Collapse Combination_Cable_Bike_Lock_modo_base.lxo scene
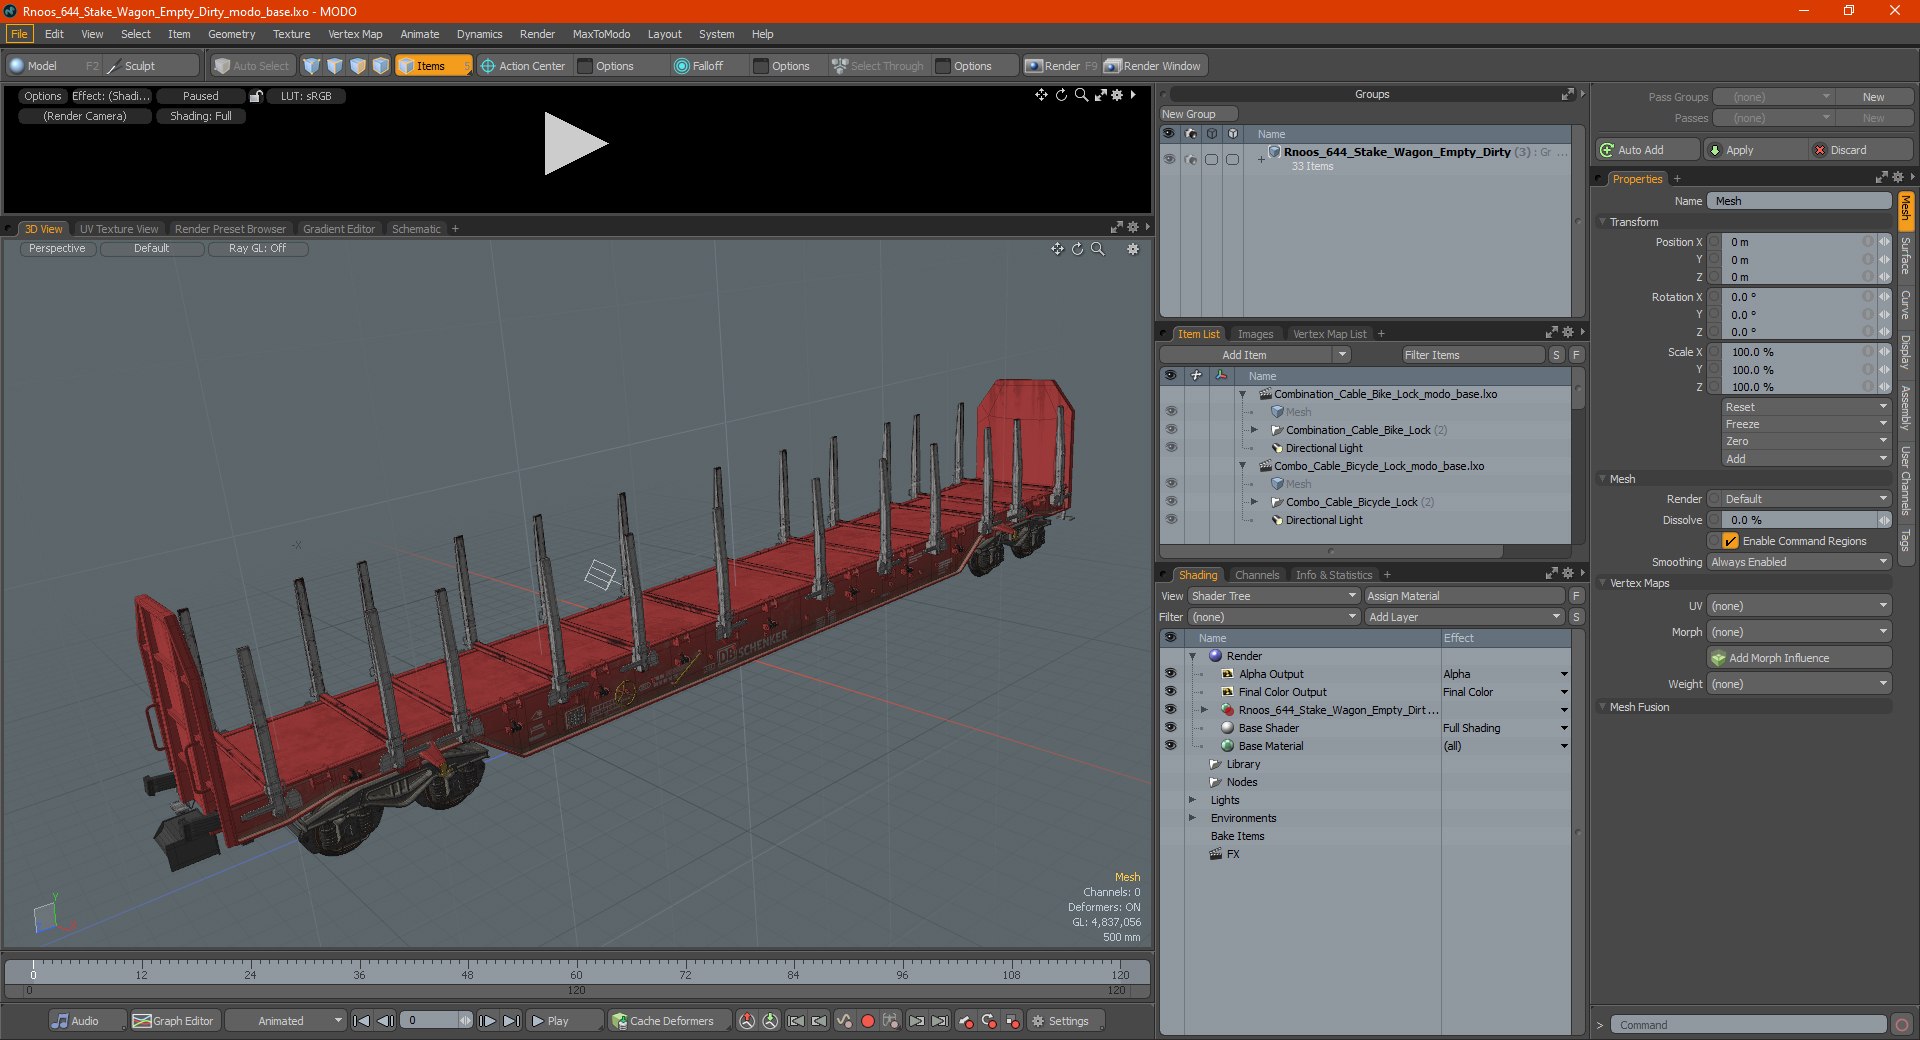Screen dimensions: 1920x1040 pos(1243,394)
